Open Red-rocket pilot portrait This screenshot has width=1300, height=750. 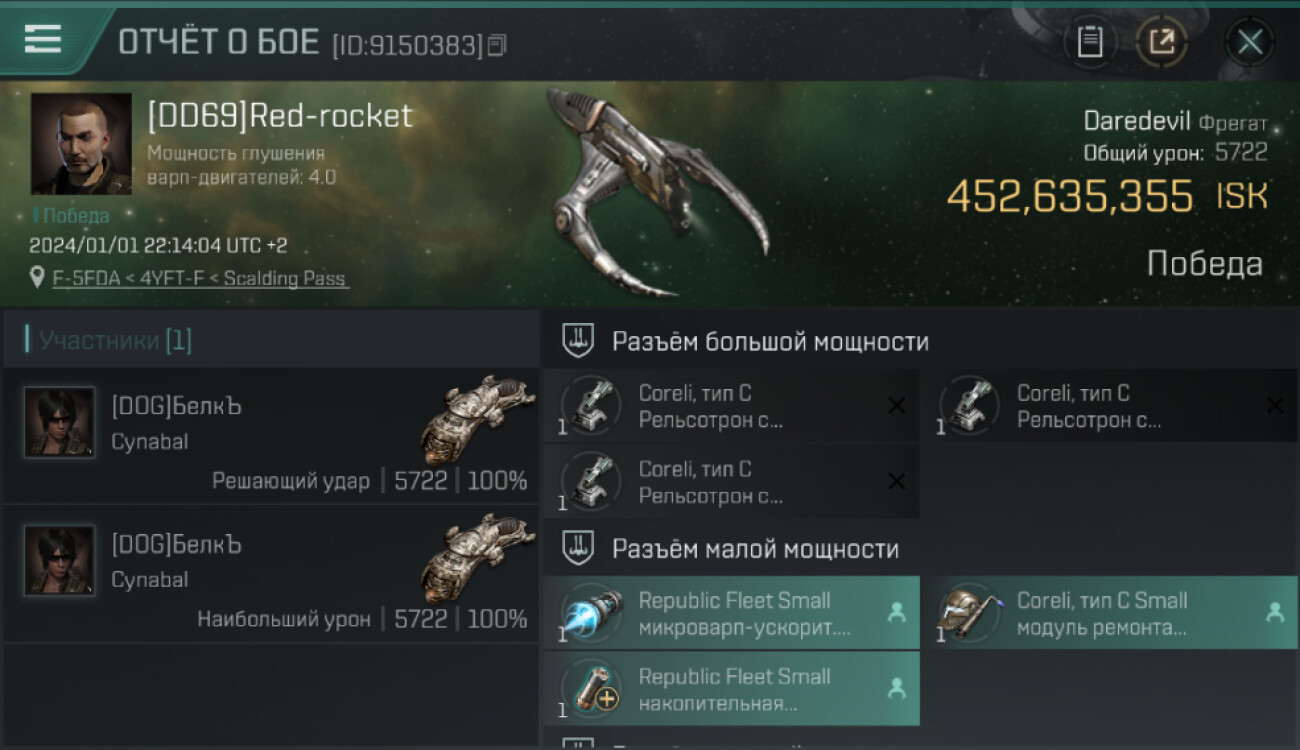point(81,144)
